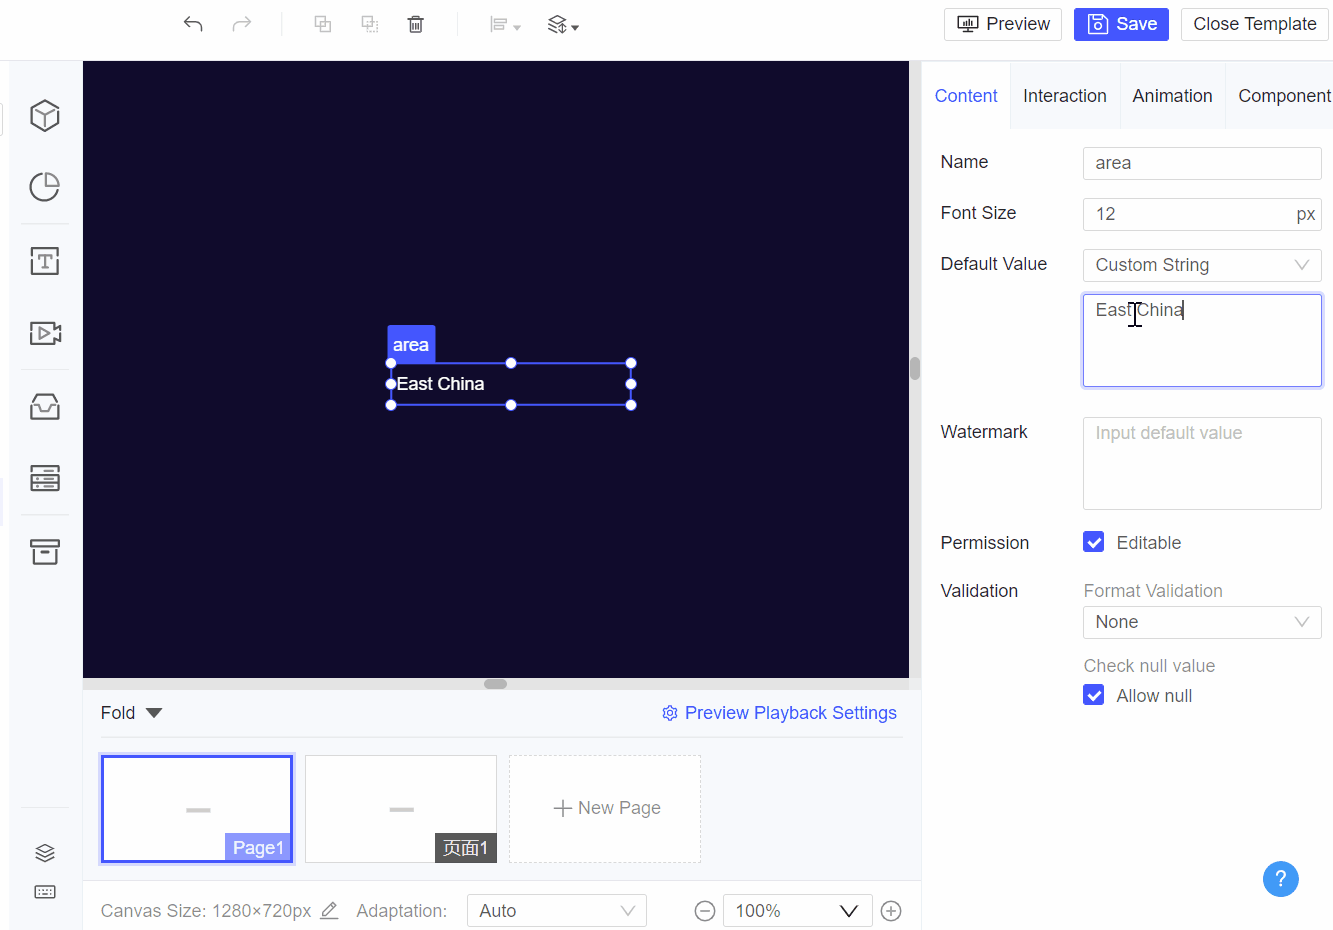Uncheck the Editable permission checkbox
This screenshot has width=1333, height=930.
pyautogui.click(x=1093, y=542)
